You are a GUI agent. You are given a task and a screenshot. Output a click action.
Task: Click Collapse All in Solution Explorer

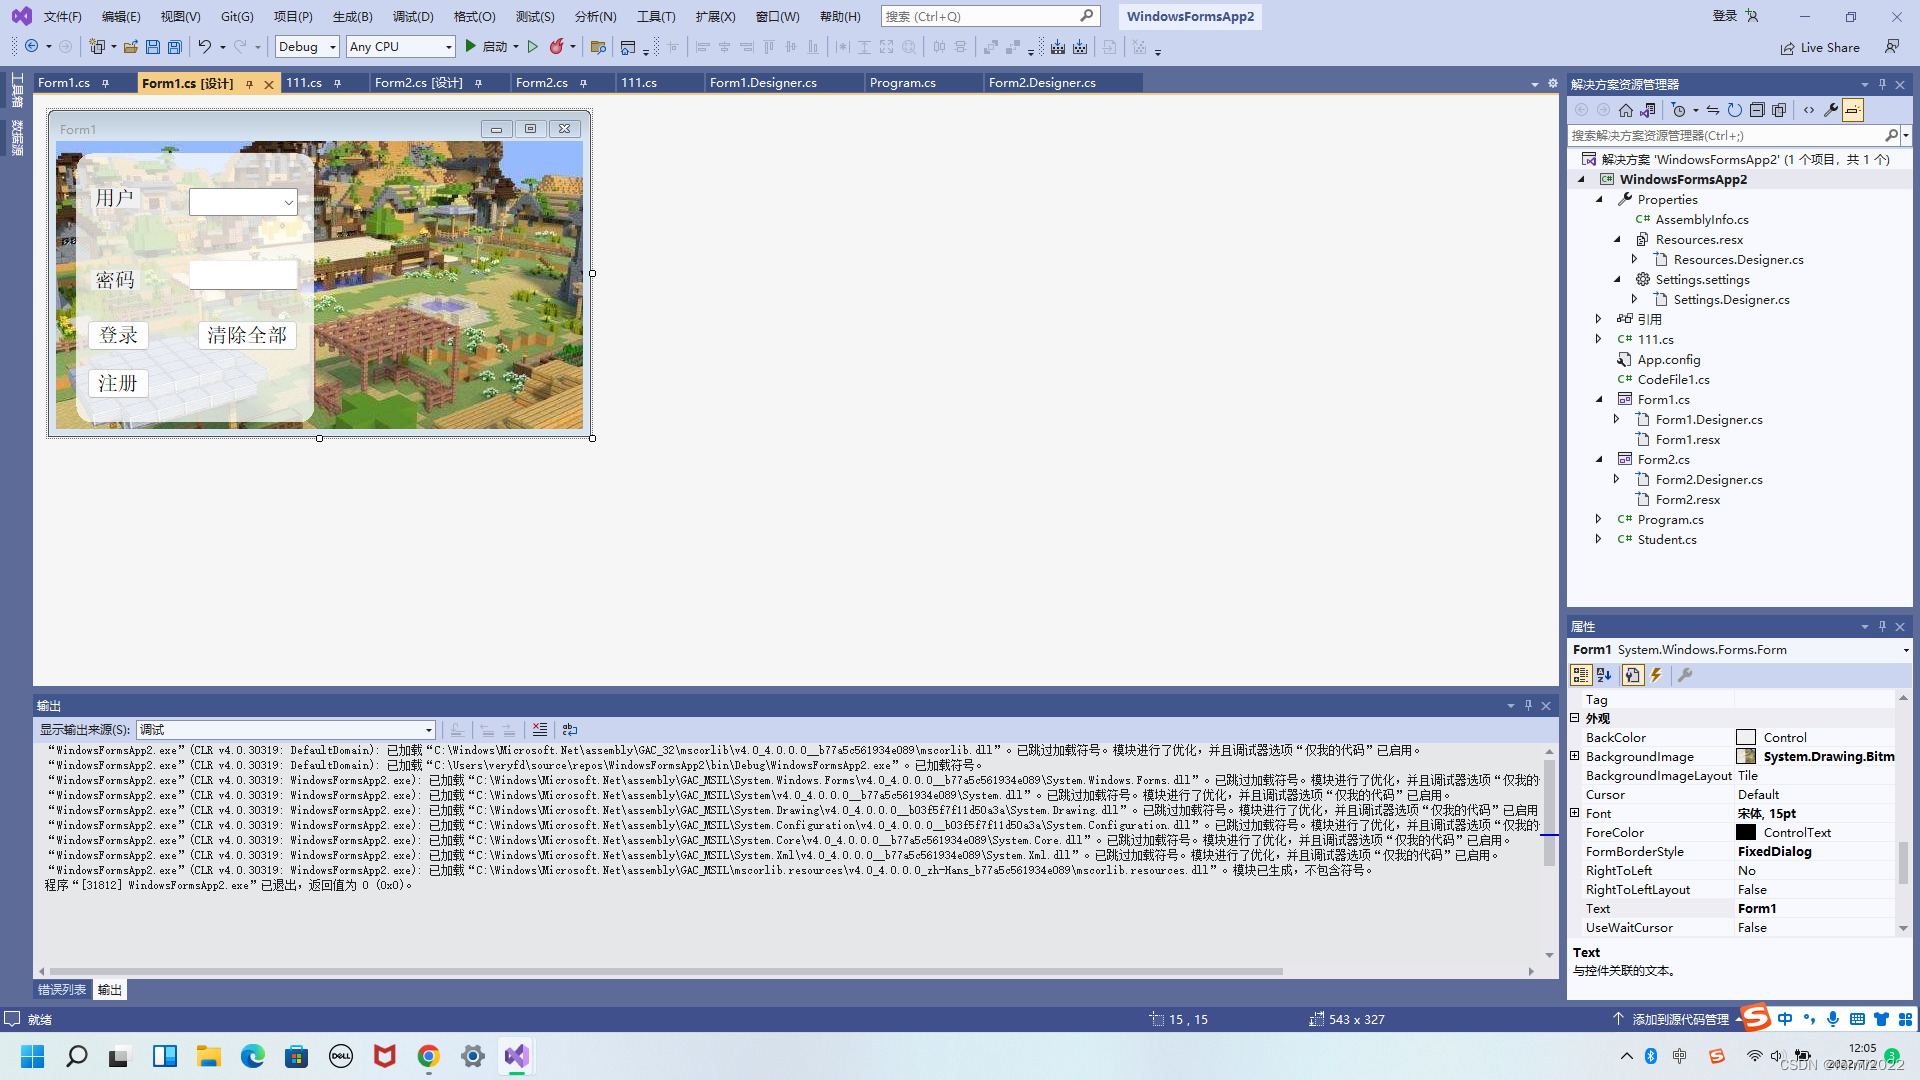coord(1757,110)
